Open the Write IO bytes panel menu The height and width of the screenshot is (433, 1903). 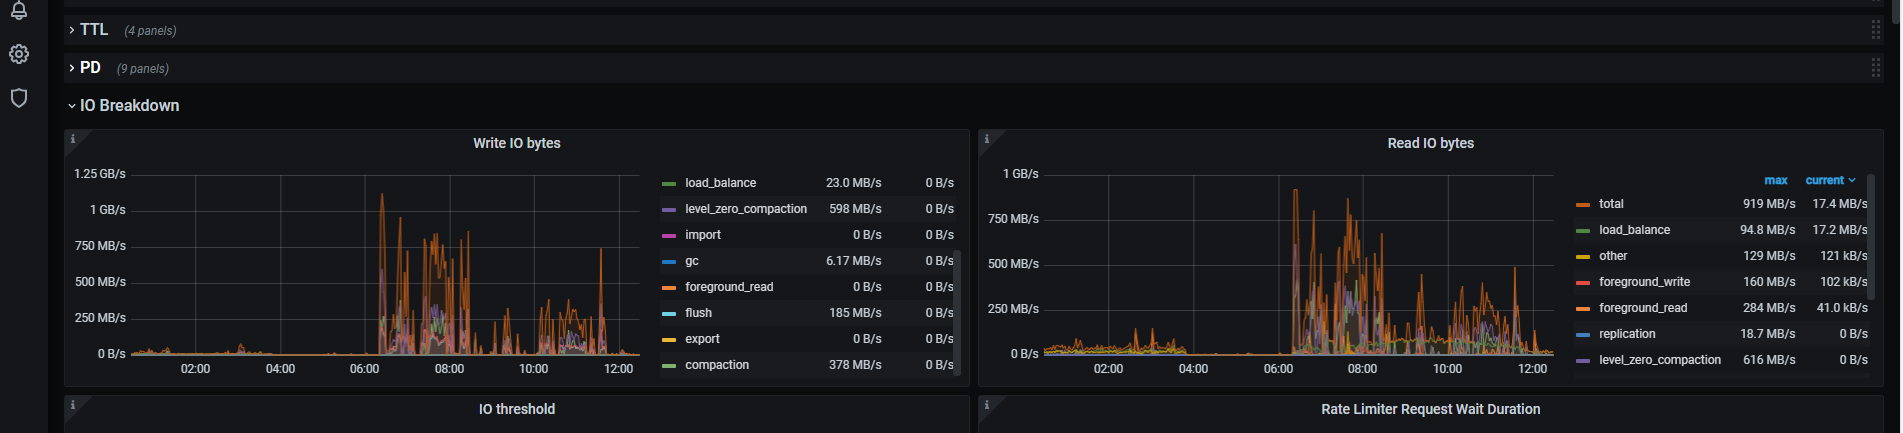click(x=516, y=144)
